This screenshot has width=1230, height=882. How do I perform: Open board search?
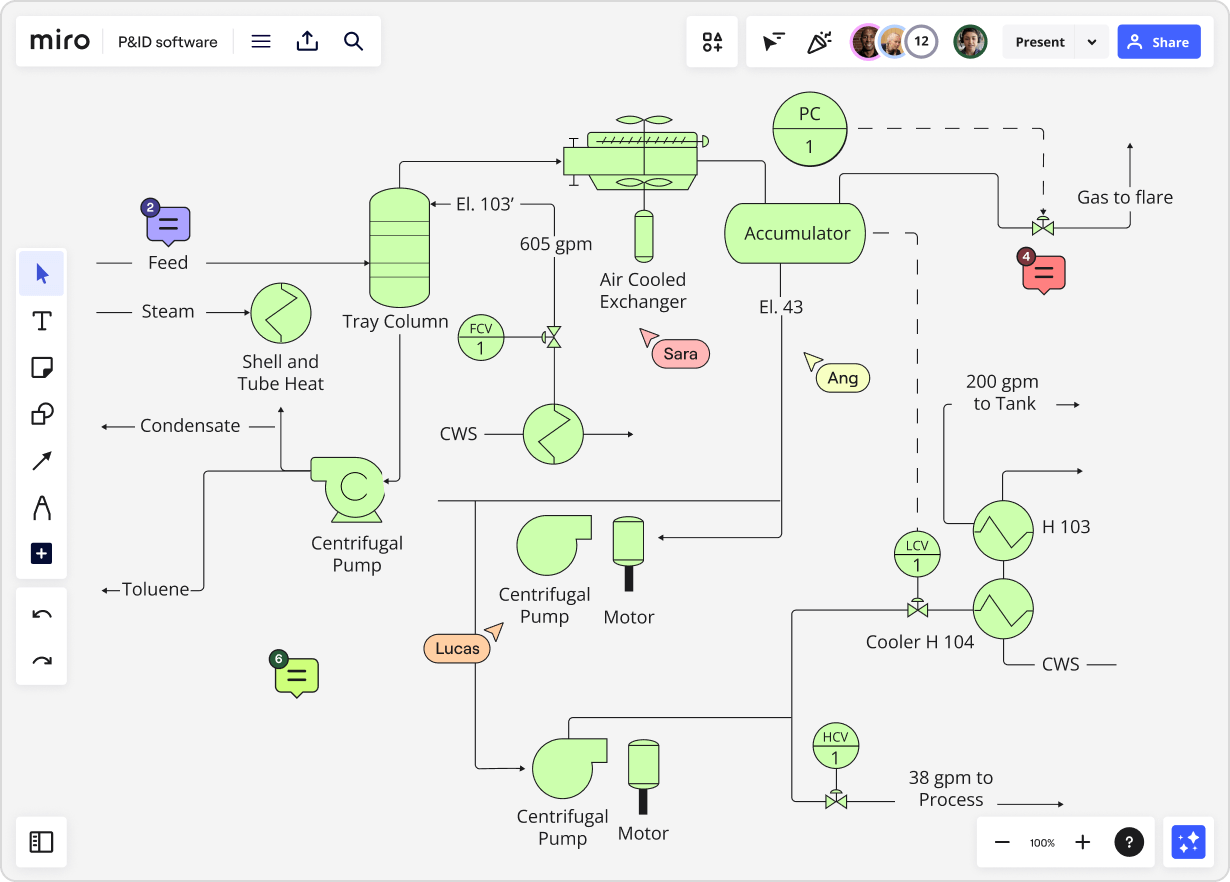click(x=352, y=41)
